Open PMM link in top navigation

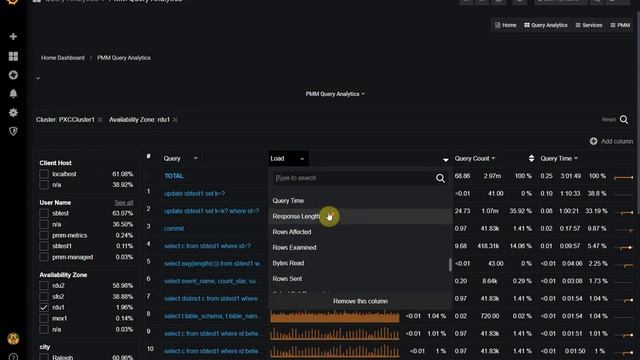pyautogui.click(x=620, y=25)
